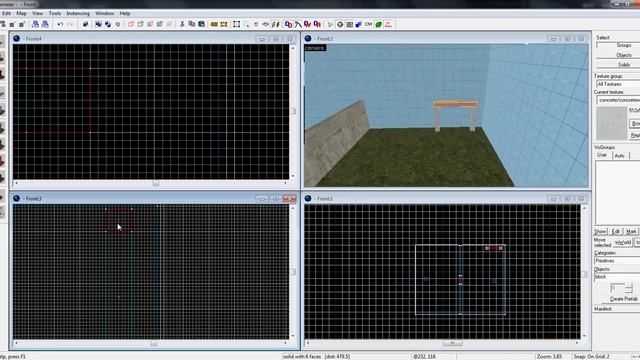Screen dimensions: 640x360
Task: Click the '@232, 118' coordinates status text
Action: (424, 356)
